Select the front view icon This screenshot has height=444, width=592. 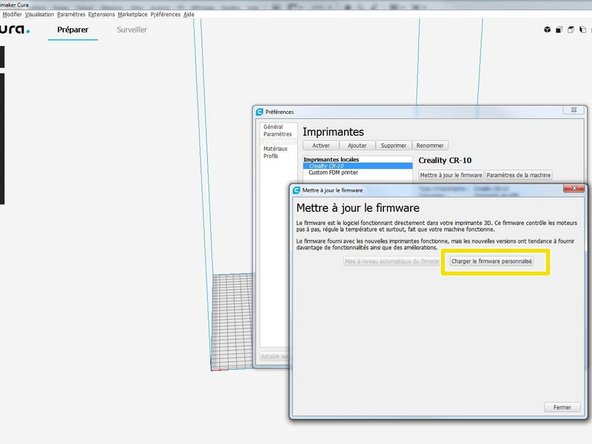[x=559, y=29]
